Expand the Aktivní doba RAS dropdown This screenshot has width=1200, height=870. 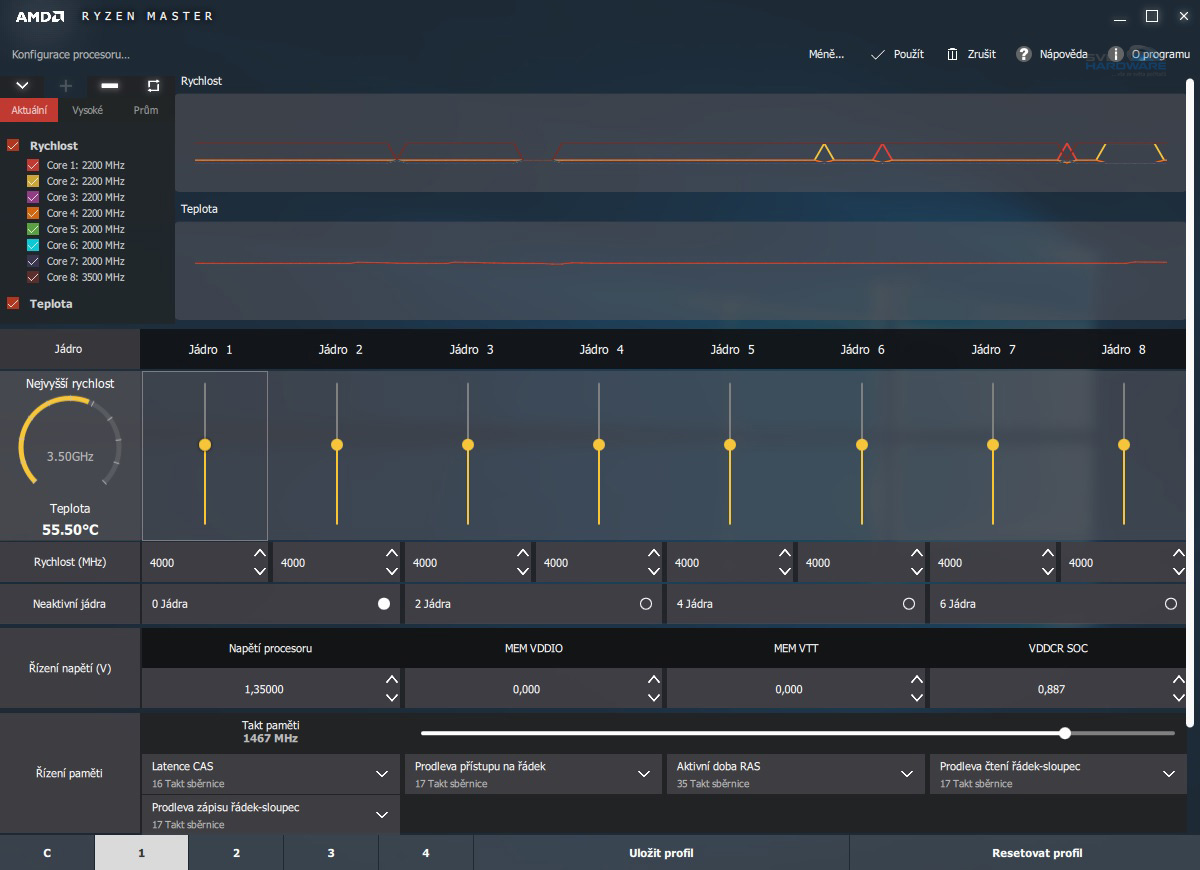pyautogui.click(x=906, y=773)
